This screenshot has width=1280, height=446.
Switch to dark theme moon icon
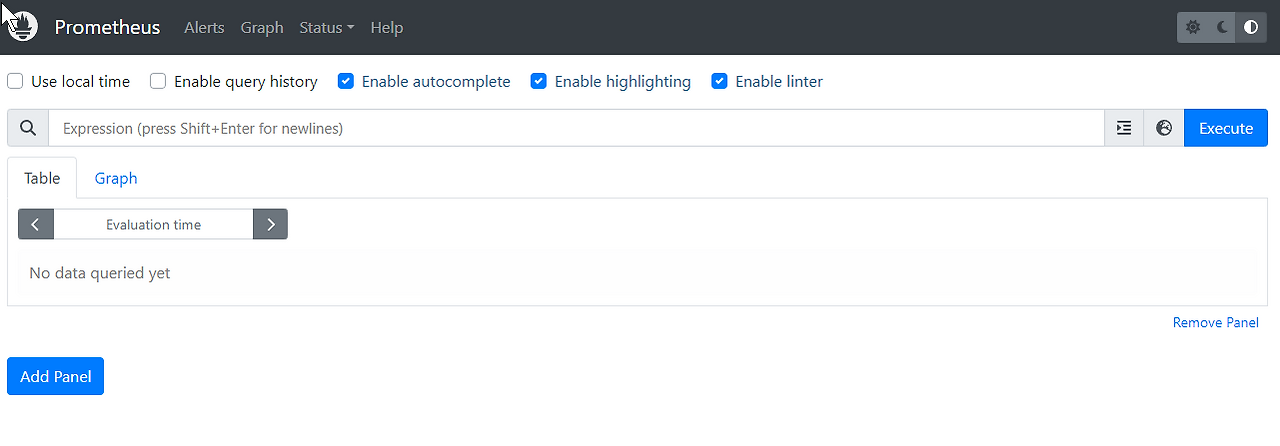coord(1222,28)
